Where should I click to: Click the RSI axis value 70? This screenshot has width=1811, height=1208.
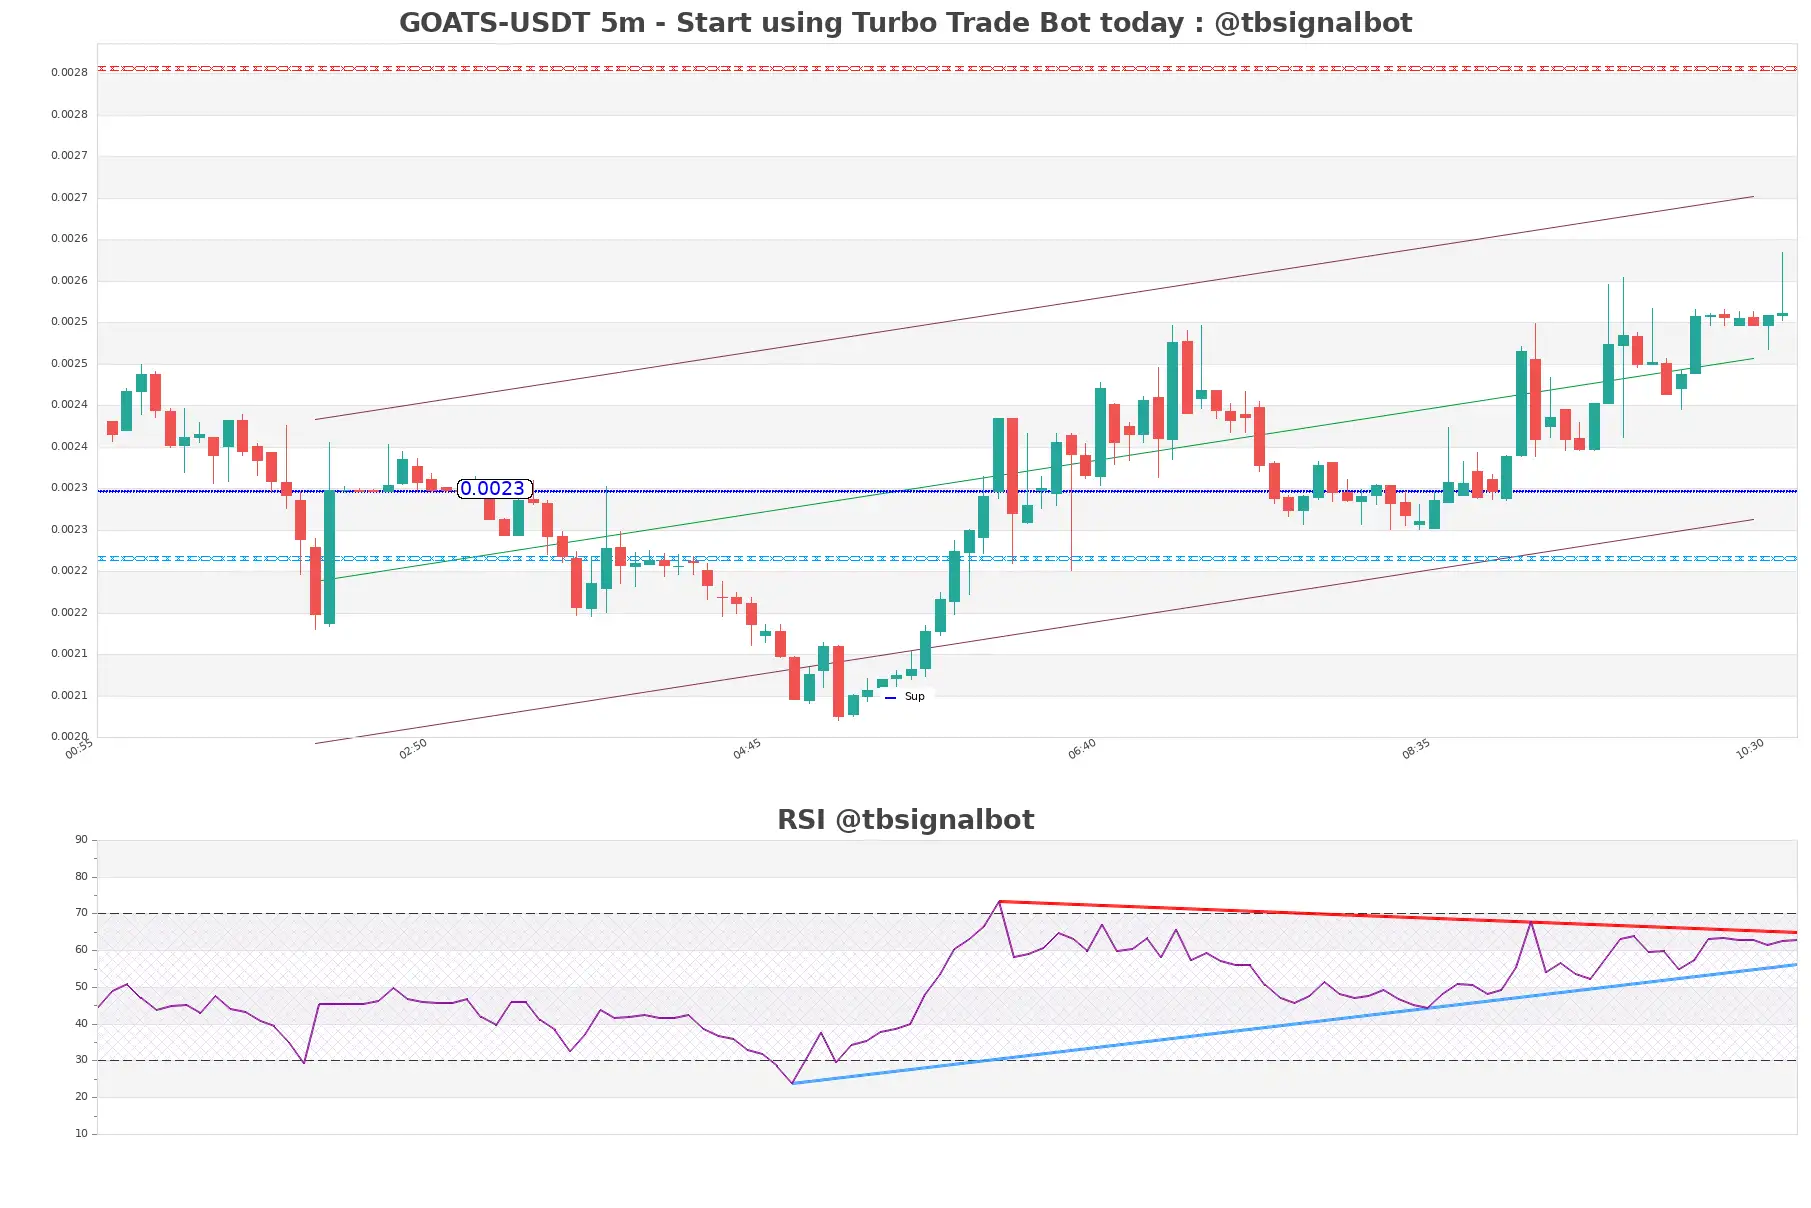click(x=81, y=912)
